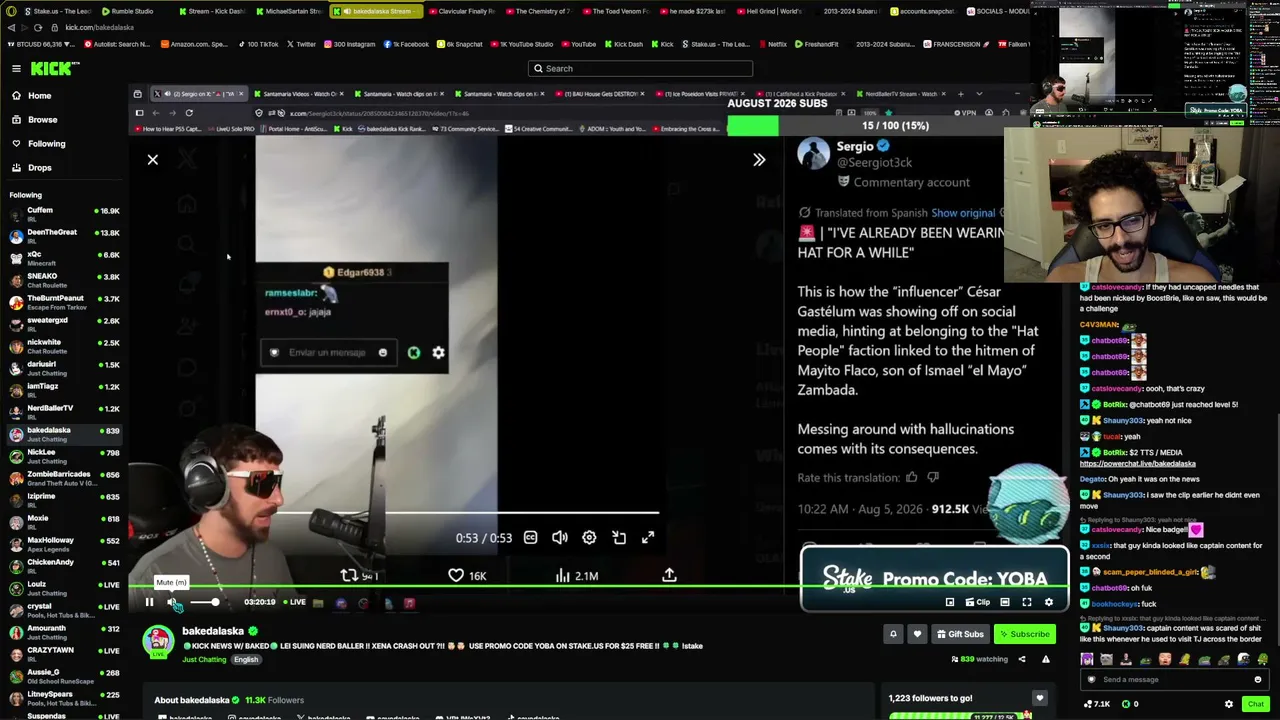Image resolution: width=1280 pixels, height=720 pixels.
Task: Open NerdBallerTV channel in sidebar
Action: [64, 412]
